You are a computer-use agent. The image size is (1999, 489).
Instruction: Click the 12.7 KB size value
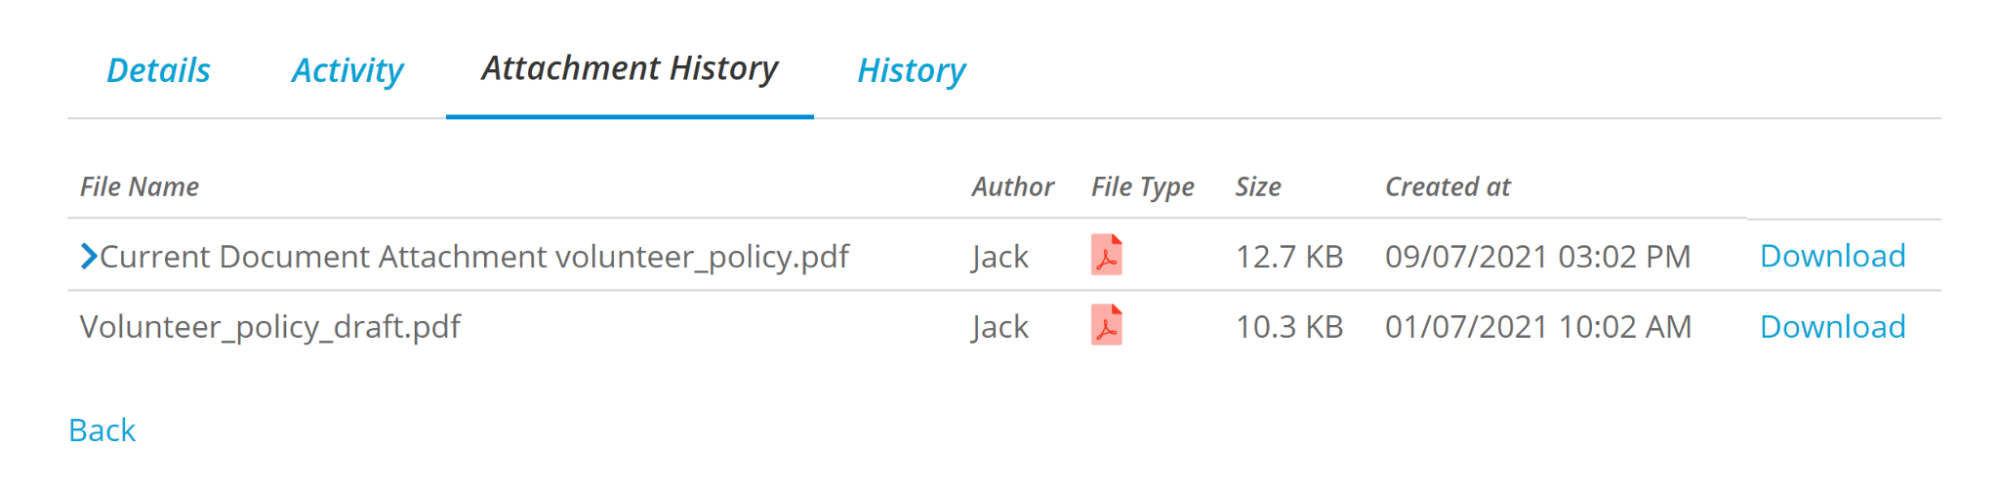click(1289, 257)
